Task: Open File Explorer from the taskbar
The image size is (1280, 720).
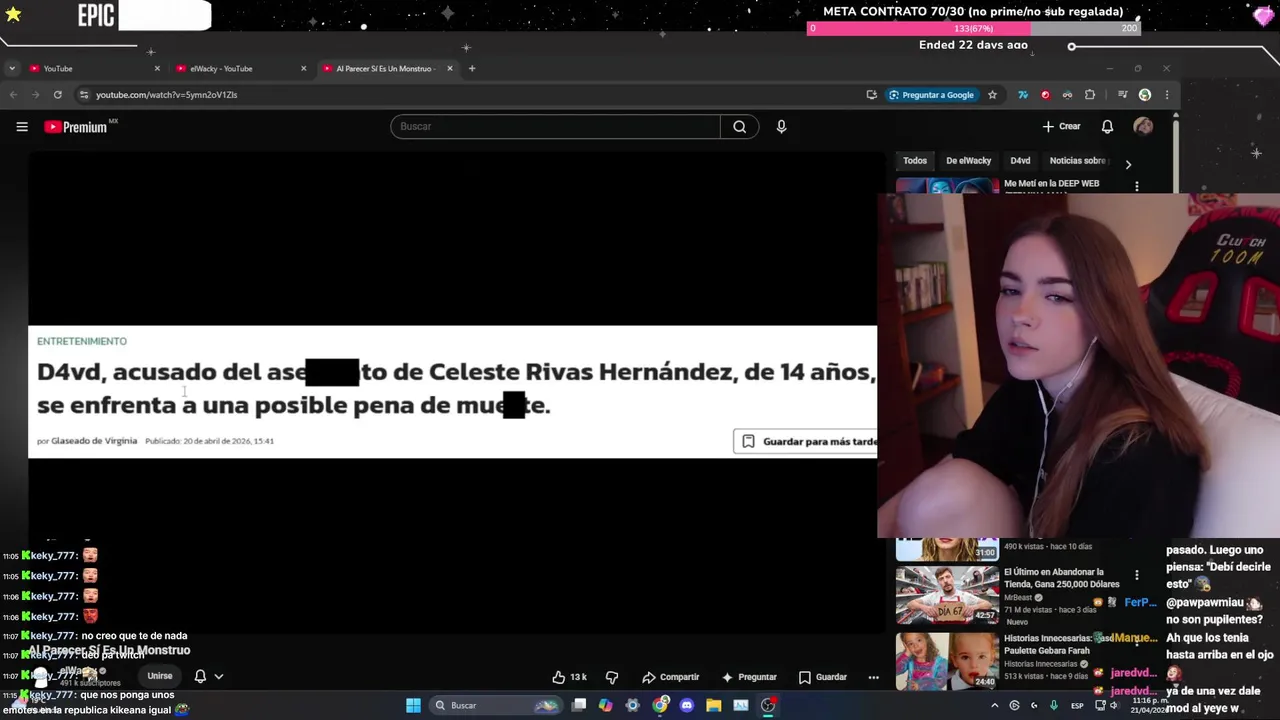Action: (x=713, y=705)
